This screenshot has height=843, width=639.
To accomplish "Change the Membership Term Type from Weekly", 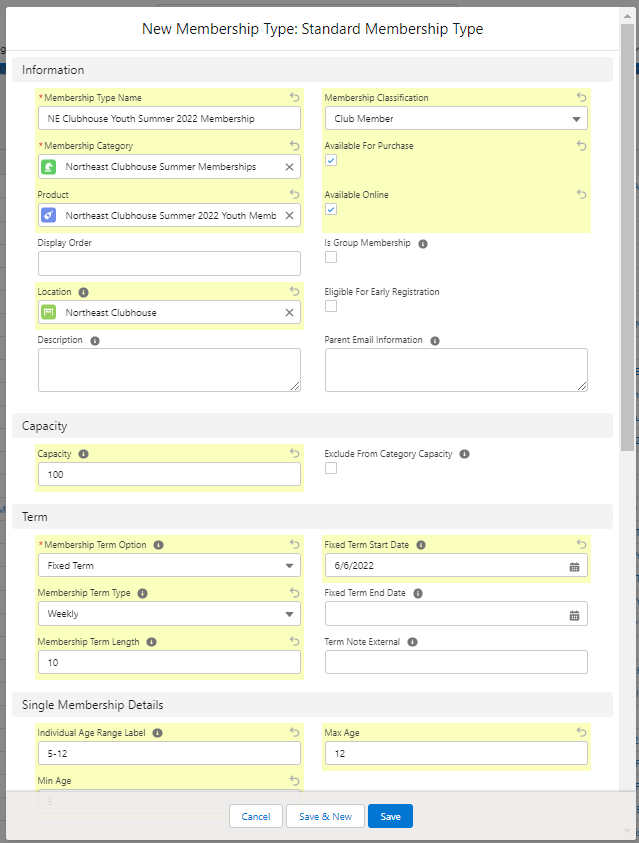I will 169,613.
